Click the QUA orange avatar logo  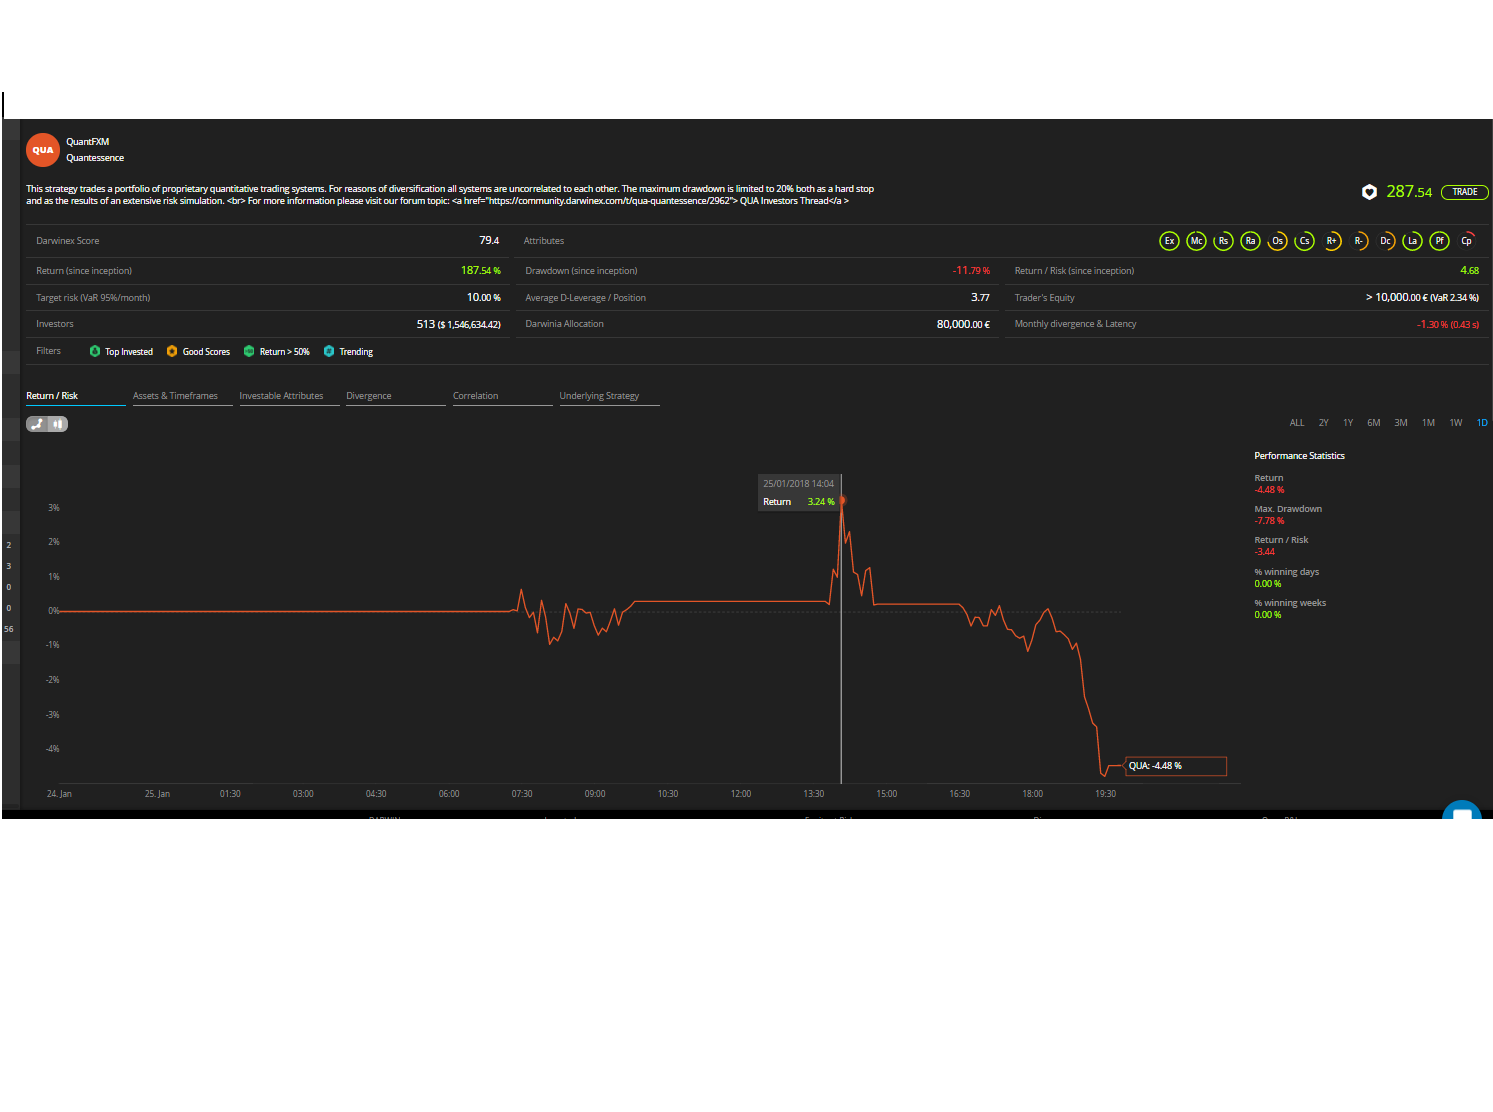(43, 150)
